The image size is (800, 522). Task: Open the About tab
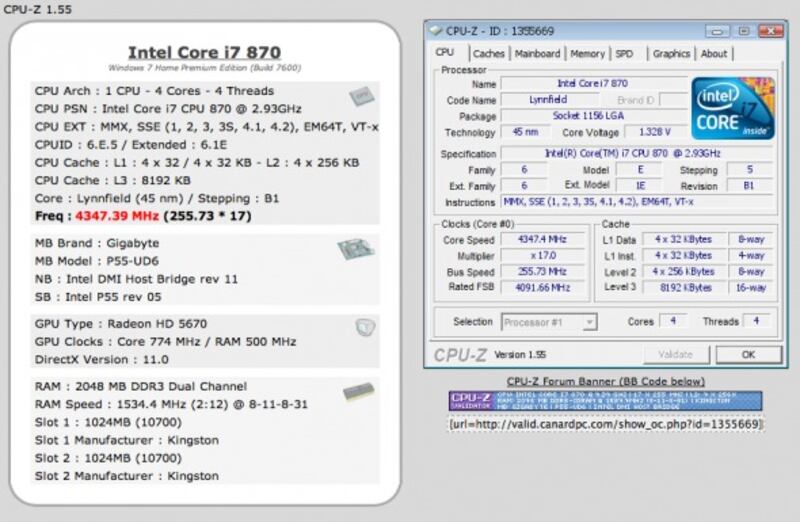[x=714, y=54]
